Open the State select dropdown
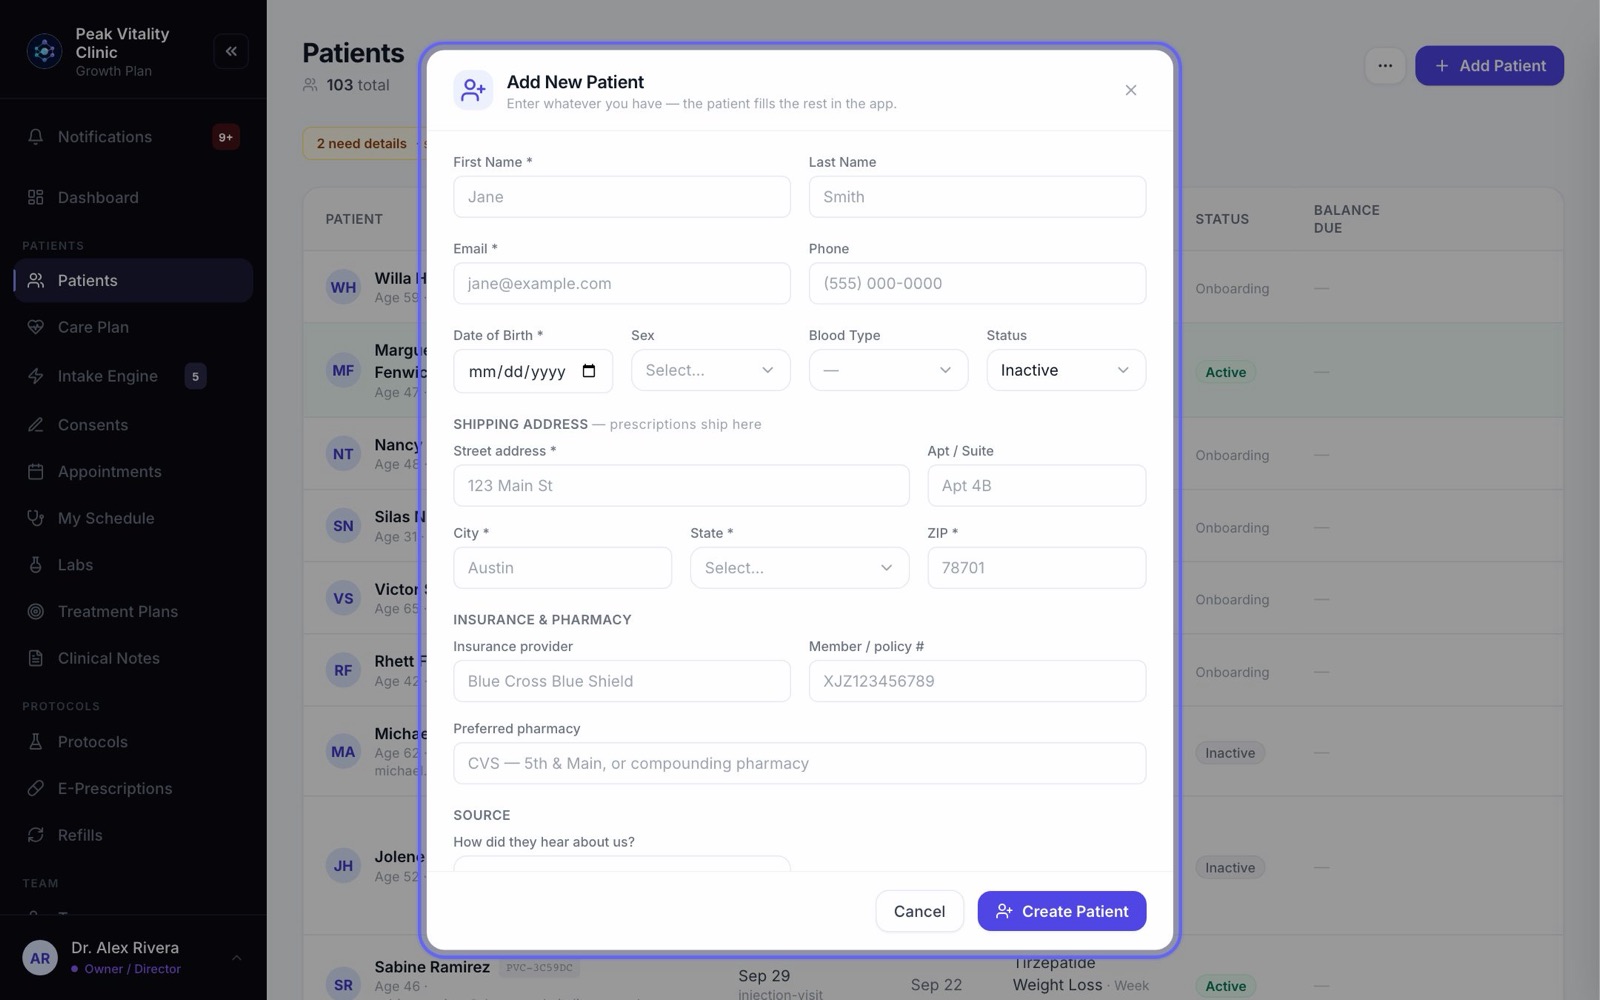The width and height of the screenshot is (1600, 1000). [799, 568]
